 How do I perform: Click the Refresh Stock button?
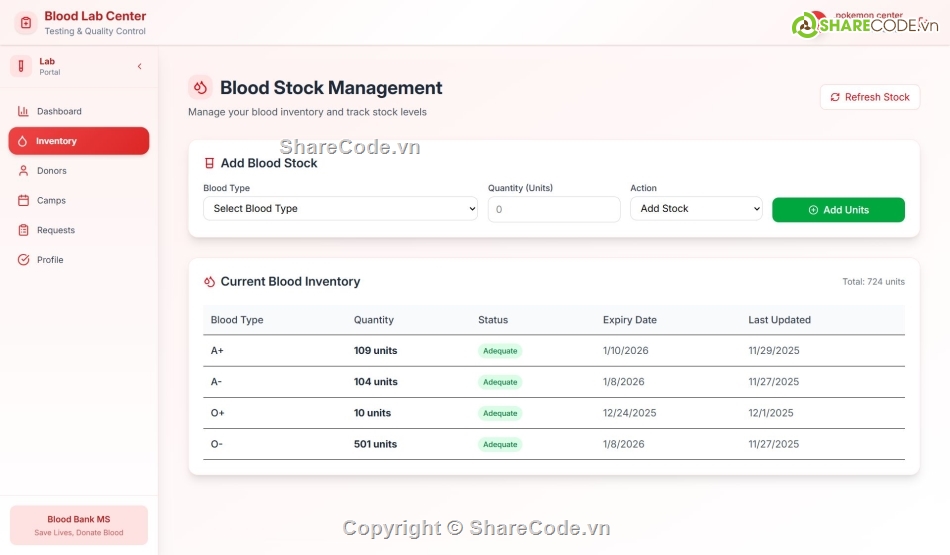[x=869, y=97]
